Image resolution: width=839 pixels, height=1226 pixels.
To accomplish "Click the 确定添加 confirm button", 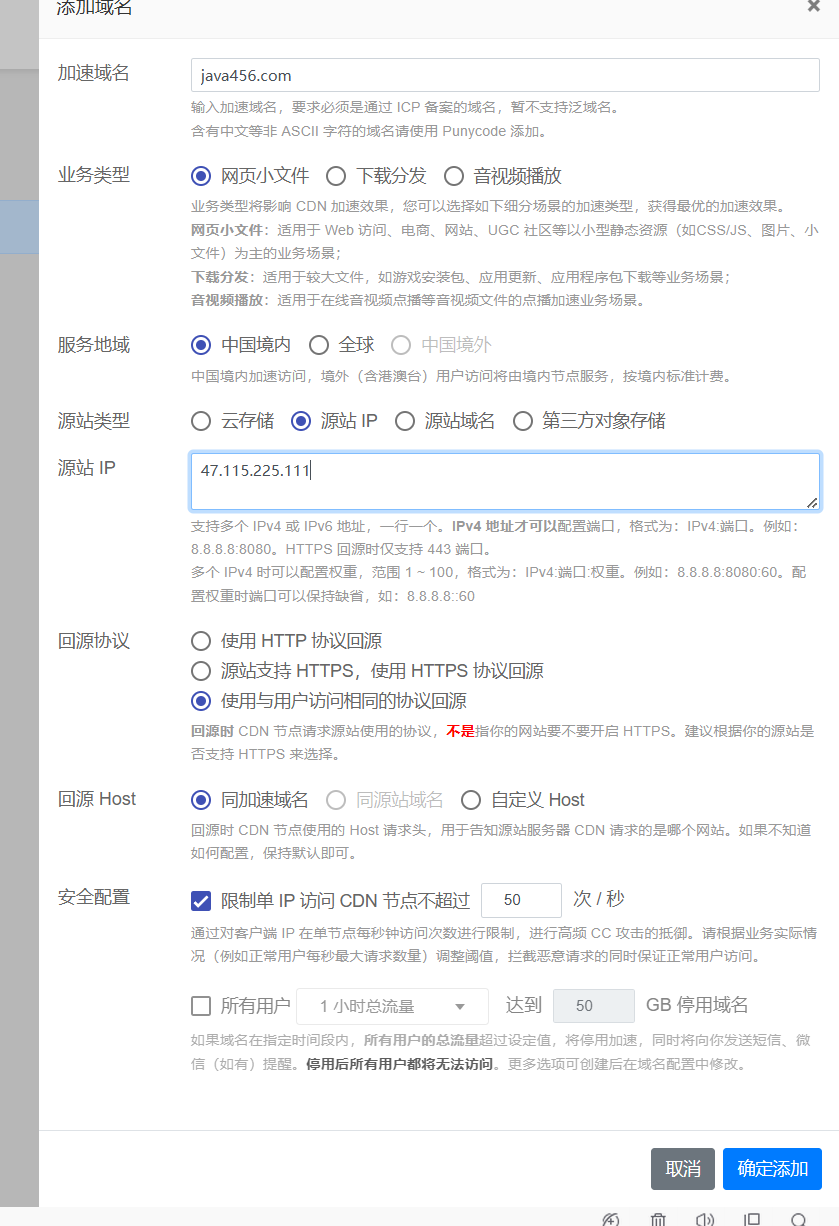I will coord(772,1168).
